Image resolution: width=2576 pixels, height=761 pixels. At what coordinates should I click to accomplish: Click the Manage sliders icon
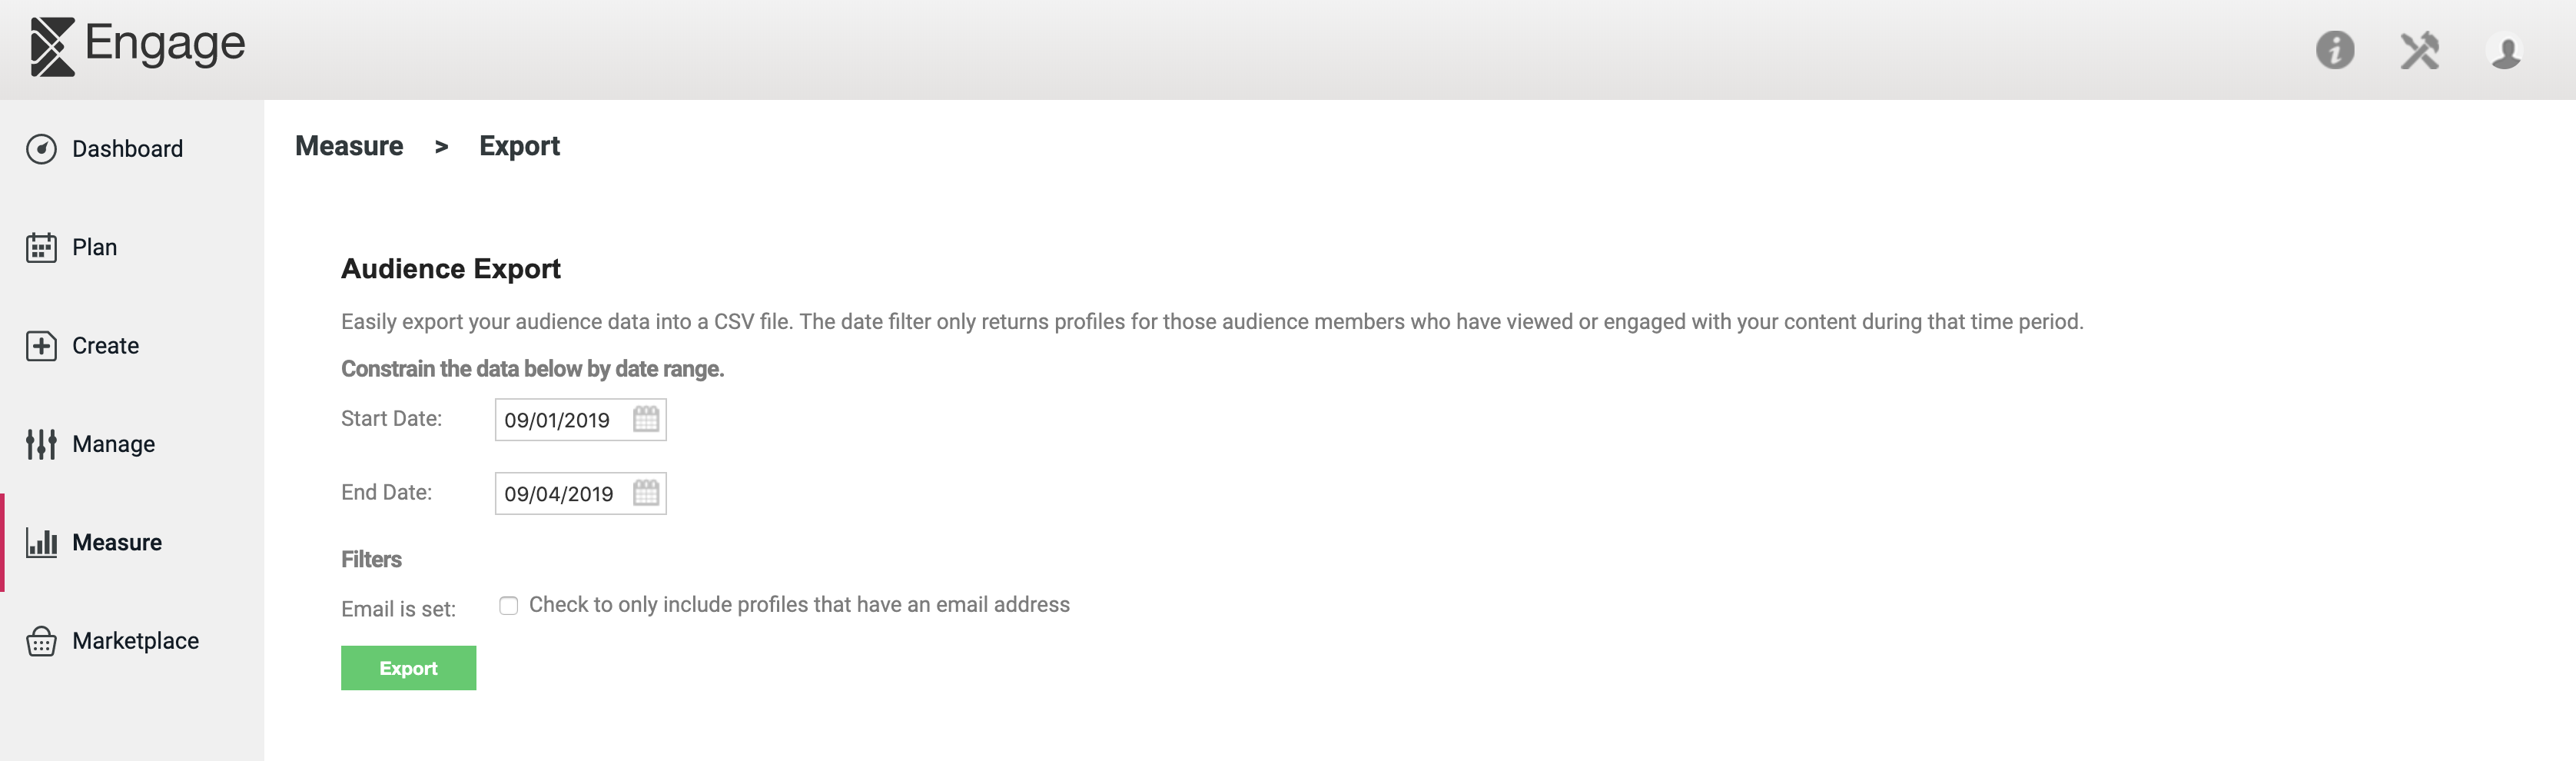click(41, 444)
